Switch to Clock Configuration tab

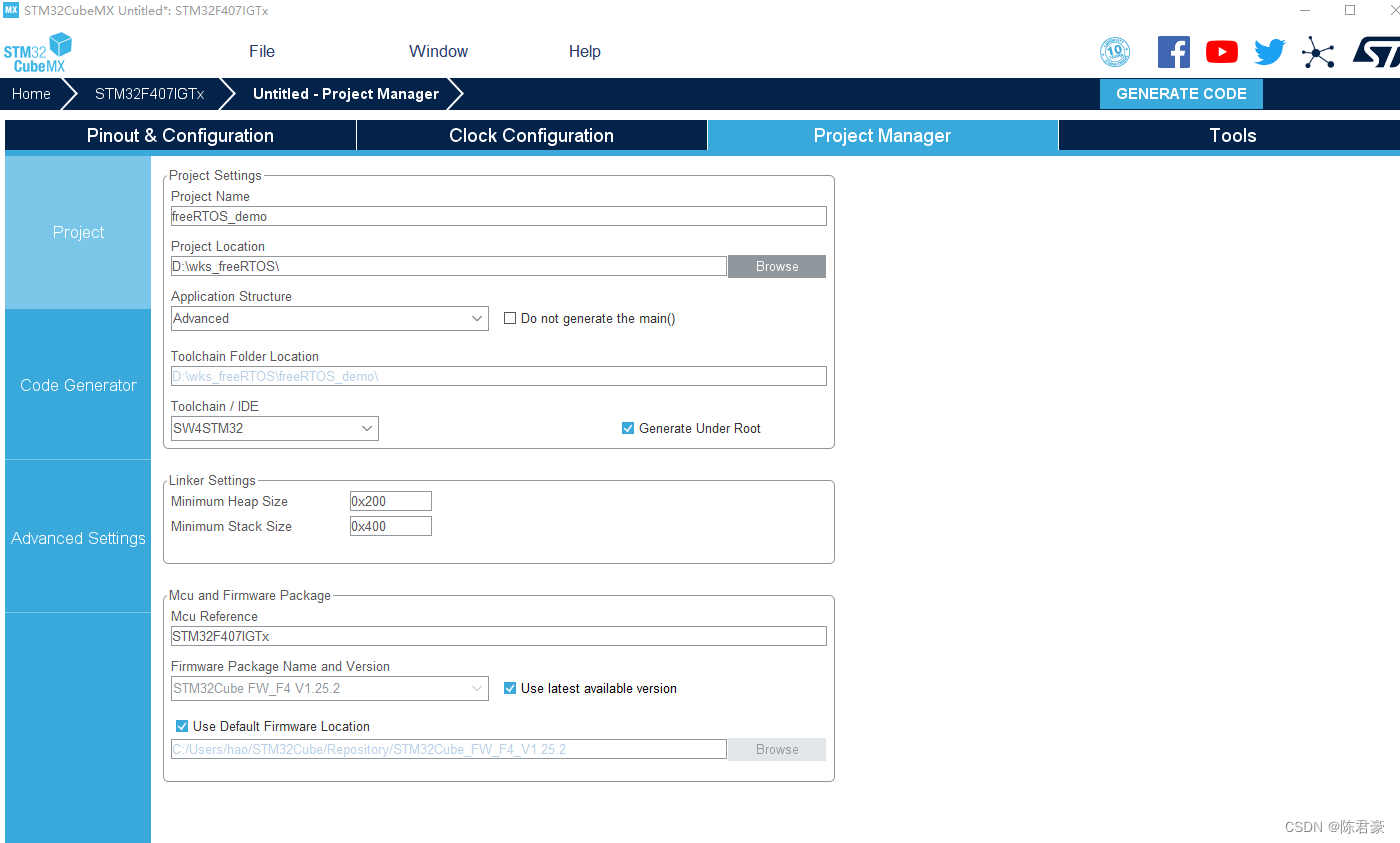coord(532,136)
